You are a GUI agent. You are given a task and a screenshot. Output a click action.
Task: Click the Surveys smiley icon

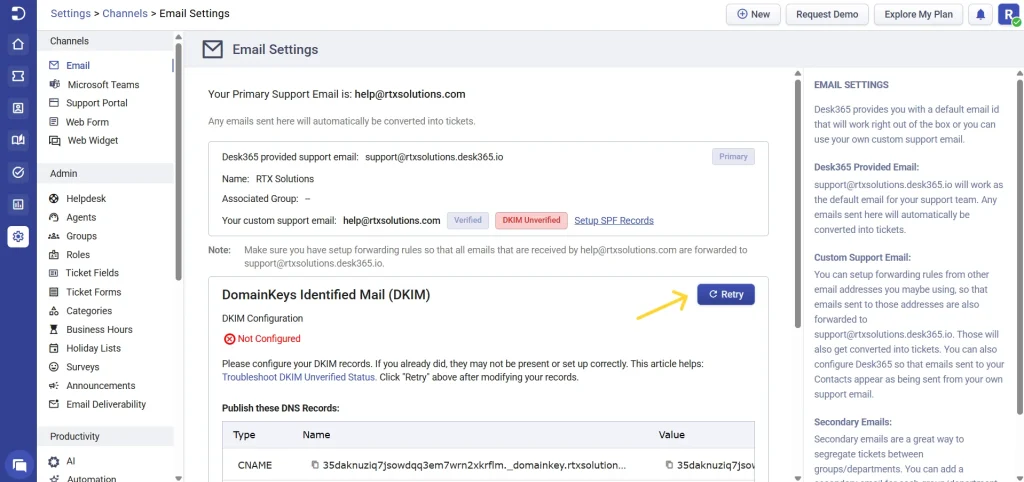54,367
